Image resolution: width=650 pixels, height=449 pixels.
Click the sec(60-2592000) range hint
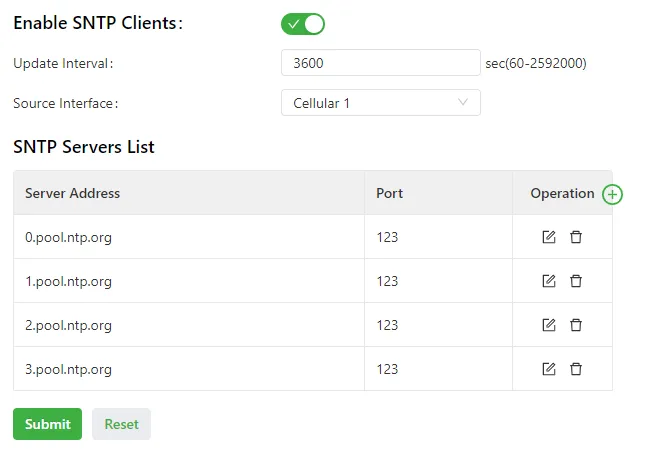click(x=536, y=63)
